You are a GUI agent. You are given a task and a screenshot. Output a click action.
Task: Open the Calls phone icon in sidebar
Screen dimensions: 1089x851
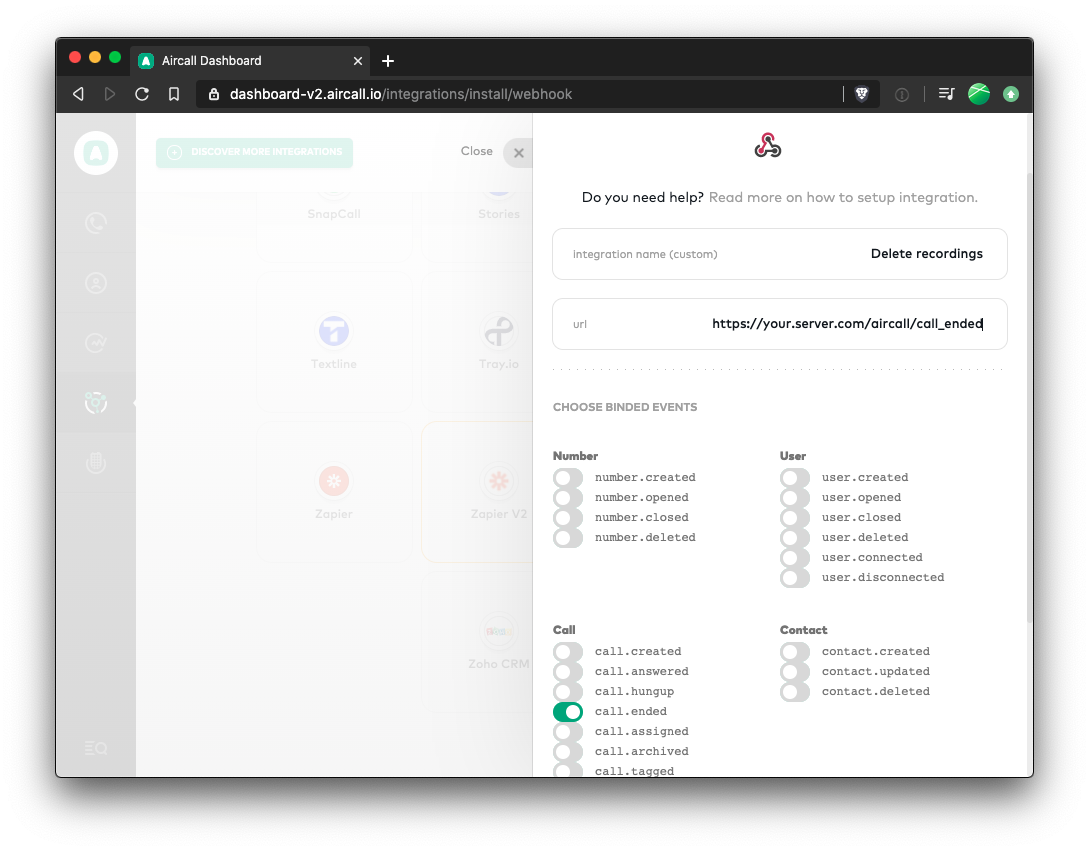[x=95, y=222]
